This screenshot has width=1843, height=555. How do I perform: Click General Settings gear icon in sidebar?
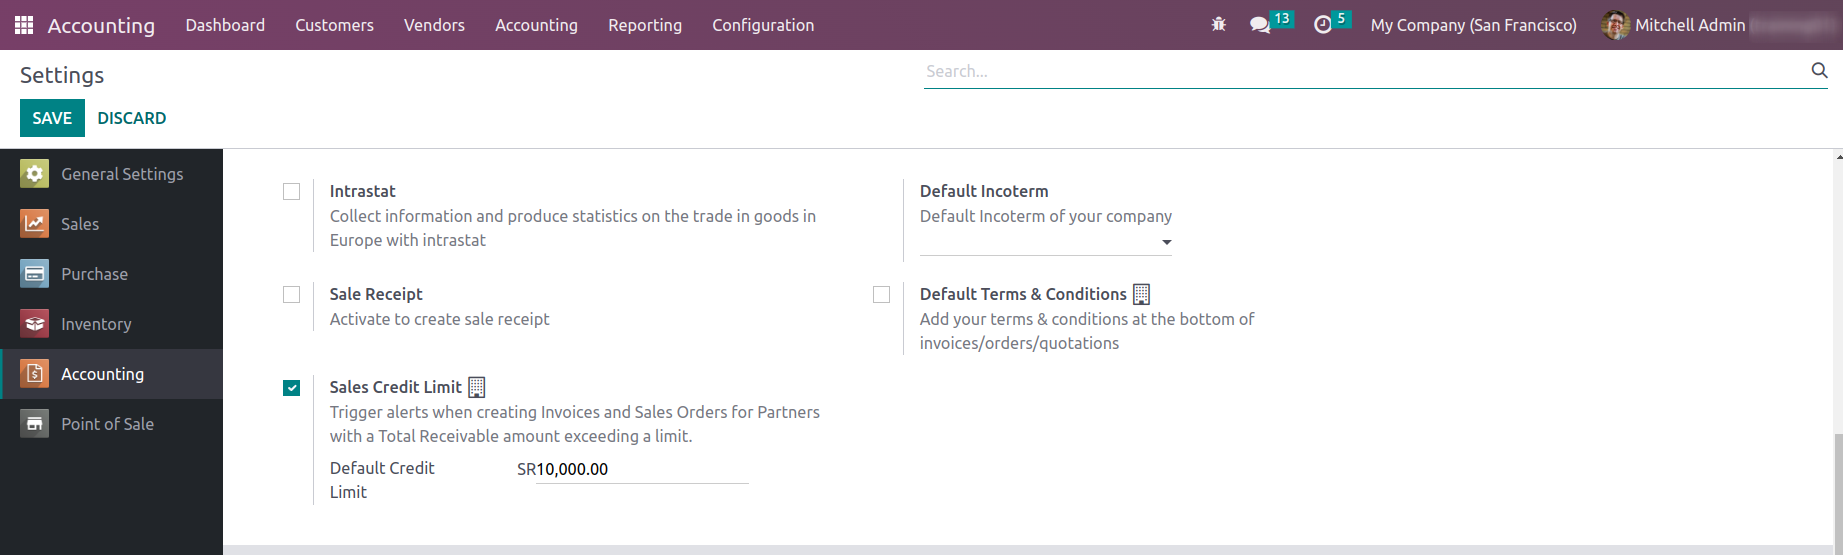pyautogui.click(x=34, y=174)
